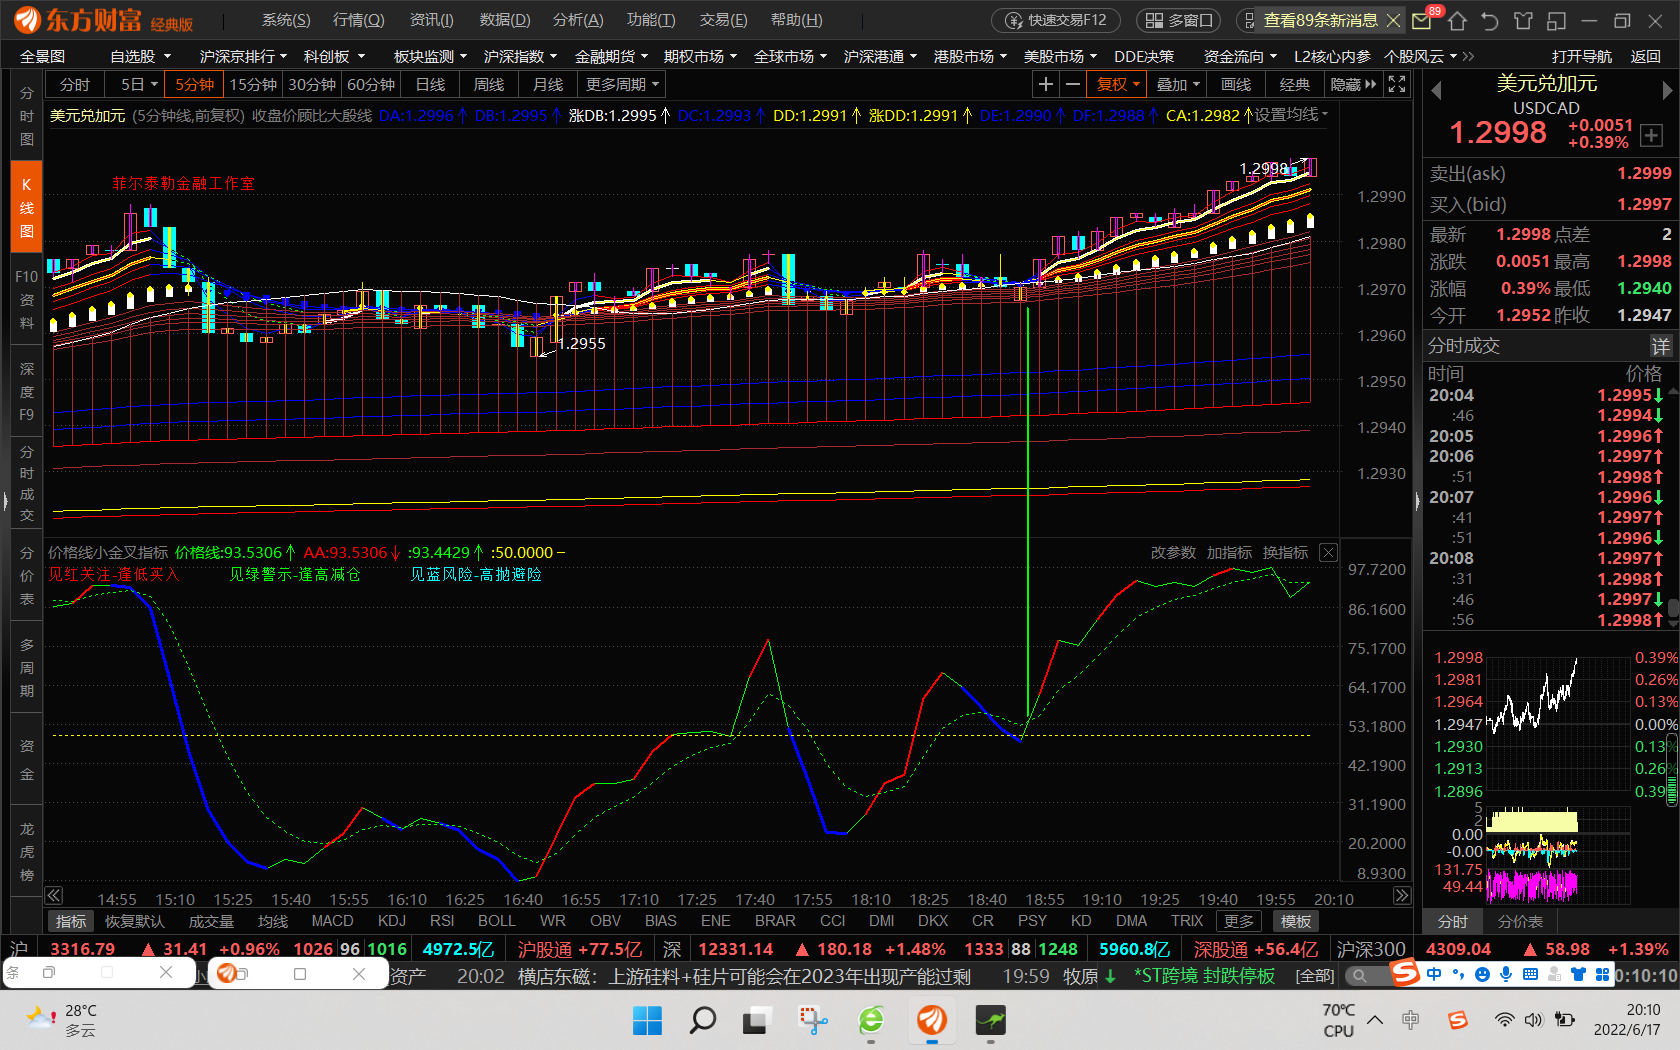Select KDJ indicator tab
Image resolution: width=1680 pixels, height=1050 pixels.
coord(392,921)
